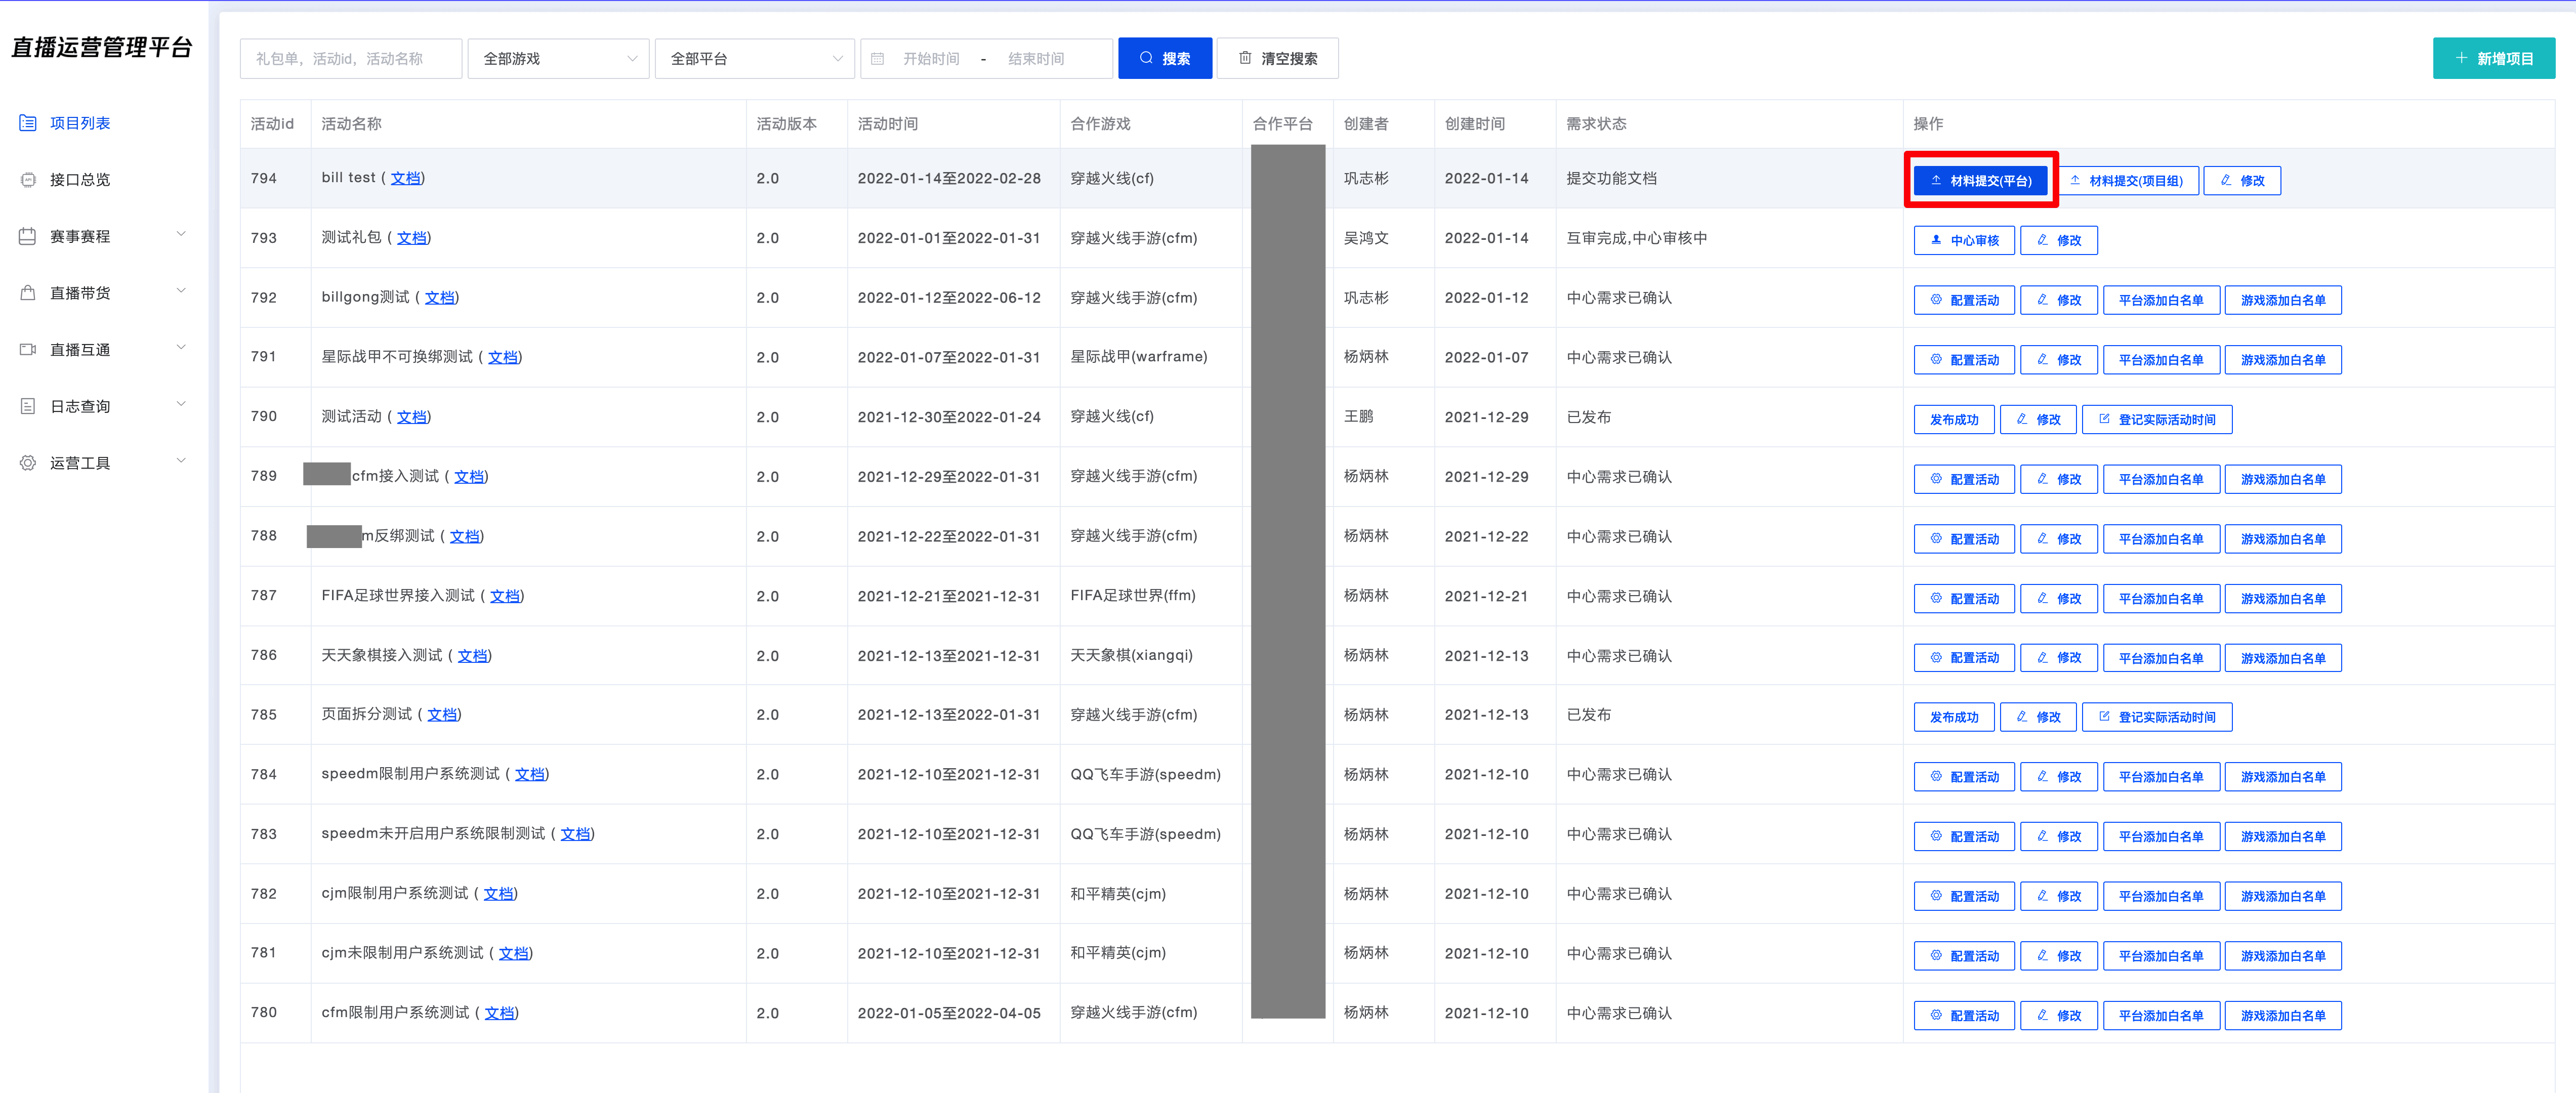Click the 日志查询 document icon
2576x1093 pixels.
point(28,406)
